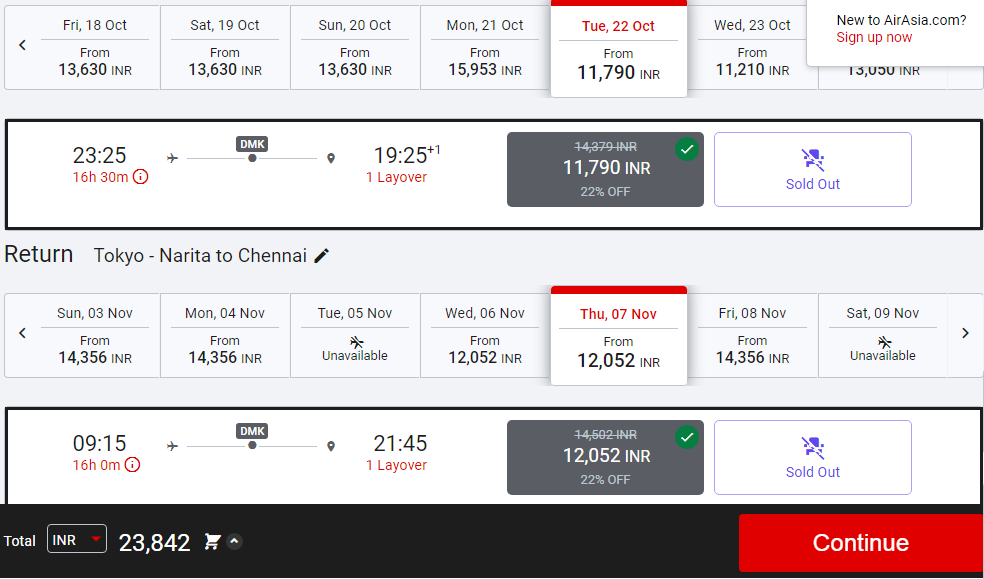Toggle the selected 12,052 INR fare checkmark
984x579 pixels.
[687, 437]
